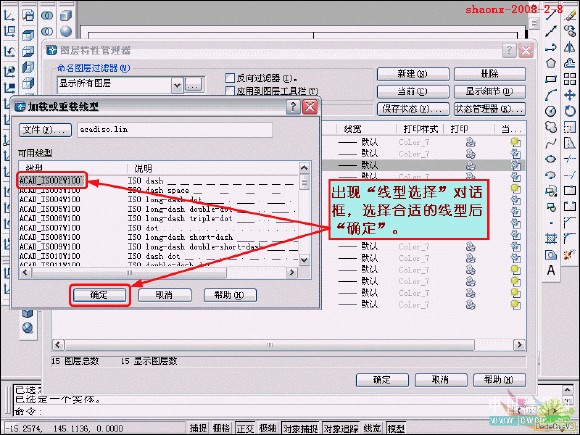
Task: Open the 文件(F)... file button
Action: [45, 129]
